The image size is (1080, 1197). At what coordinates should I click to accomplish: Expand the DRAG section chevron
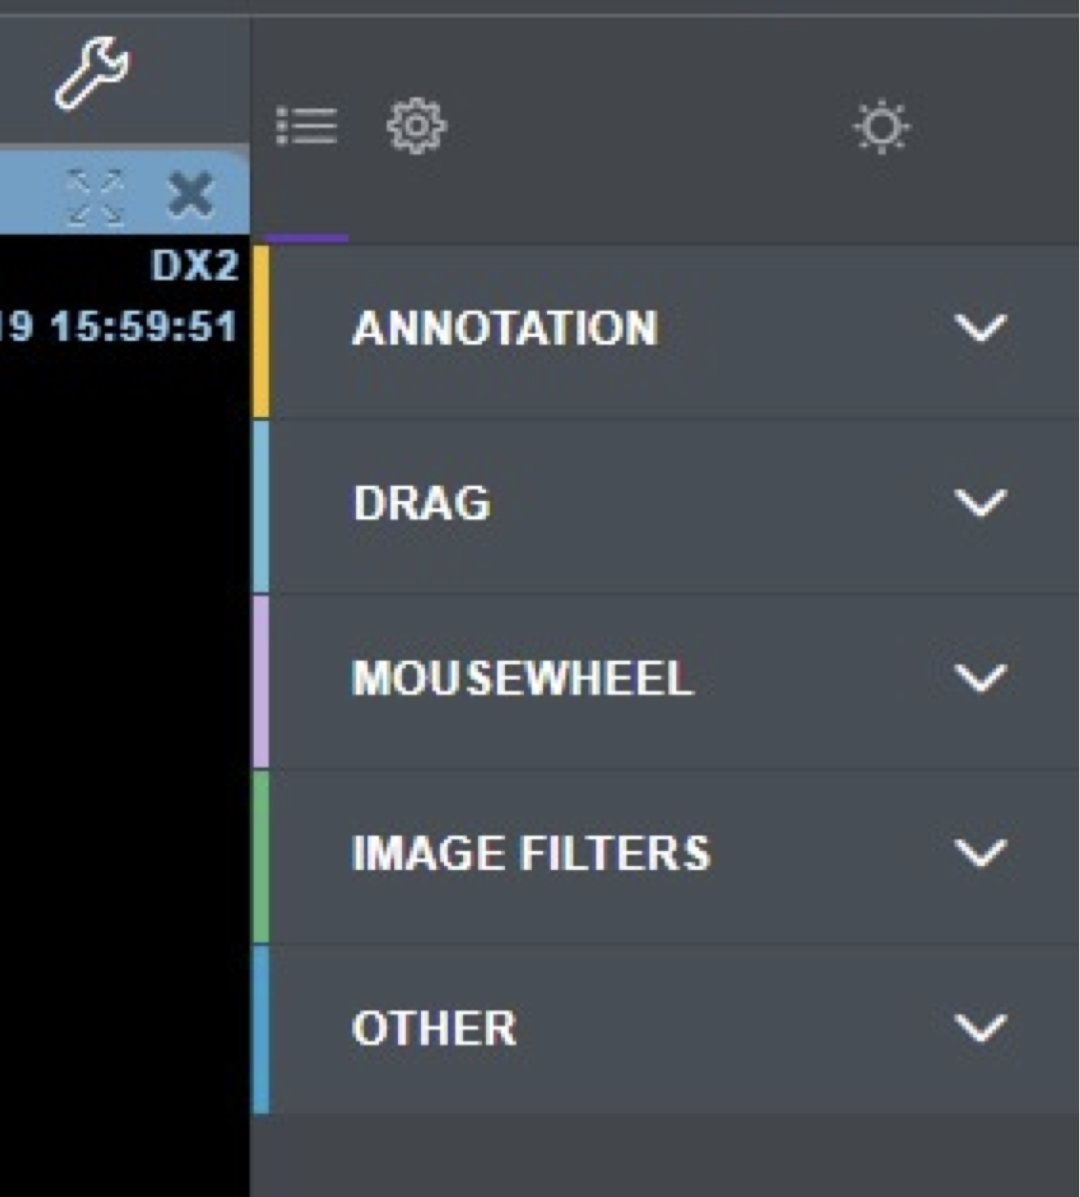(x=980, y=503)
